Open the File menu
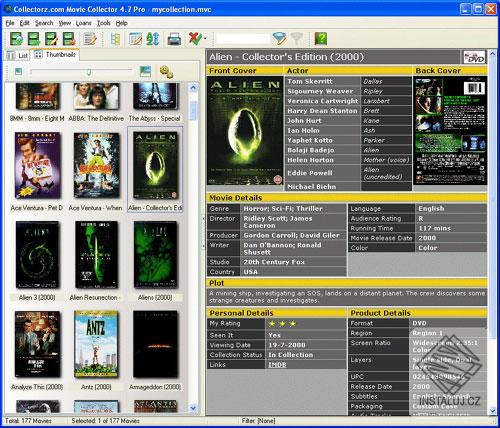Image resolution: width=500 pixels, height=428 pixels. (10, 23)
